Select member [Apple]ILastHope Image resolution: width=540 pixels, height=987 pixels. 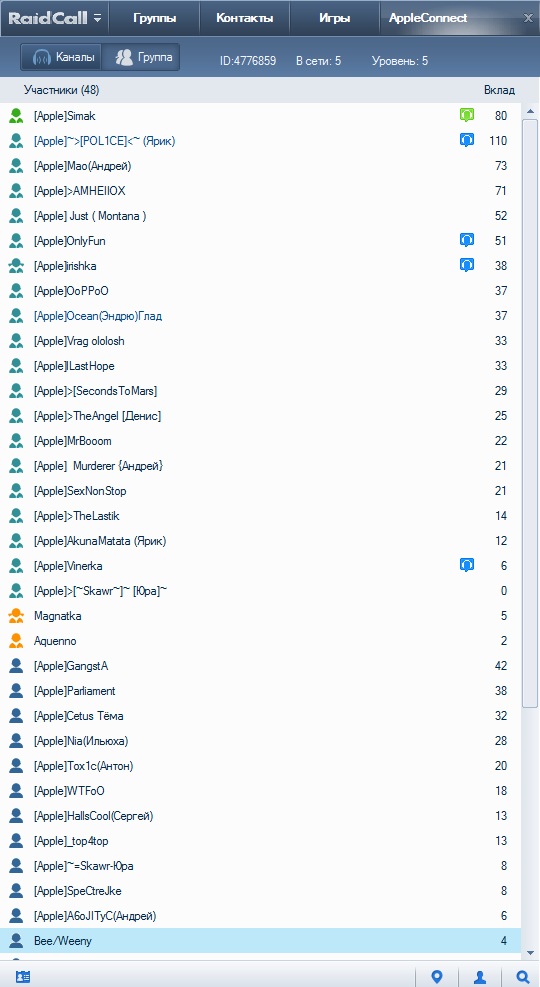[x=261, y=366]
